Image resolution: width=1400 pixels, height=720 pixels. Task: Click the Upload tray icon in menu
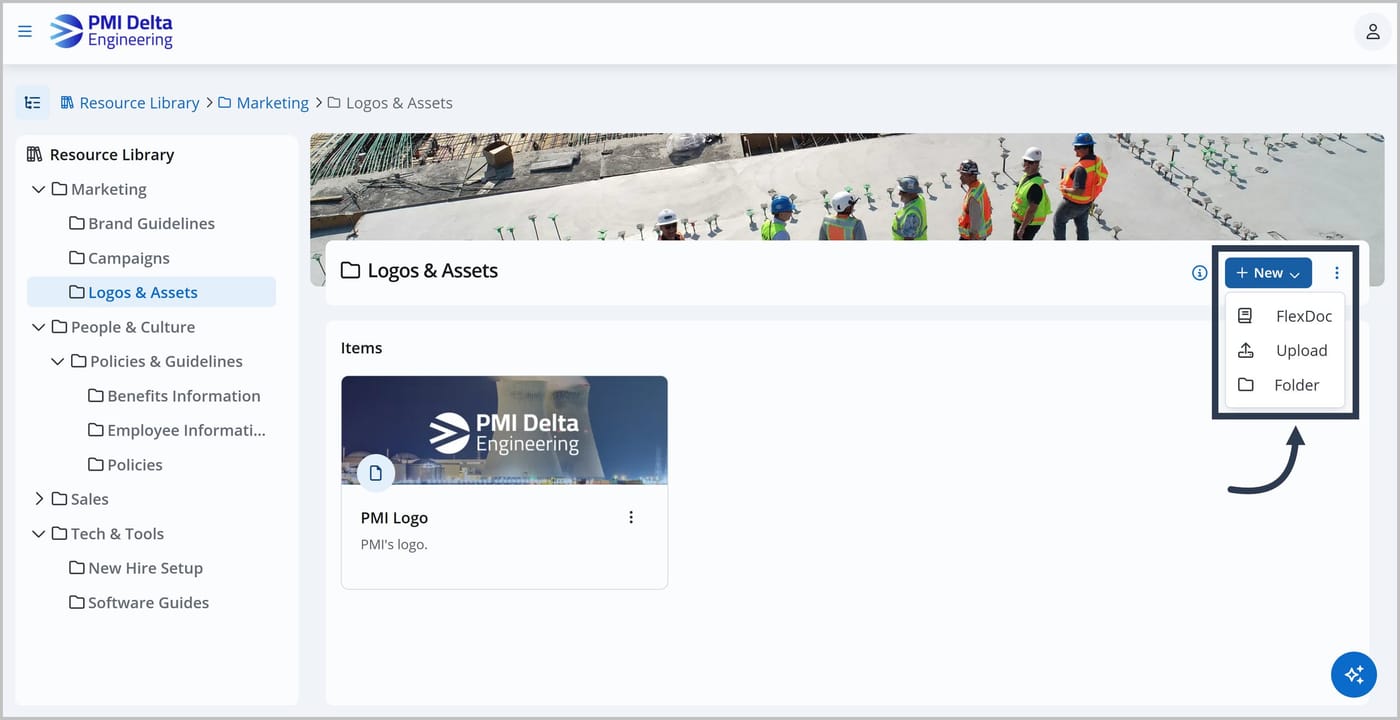(1245, 350)
